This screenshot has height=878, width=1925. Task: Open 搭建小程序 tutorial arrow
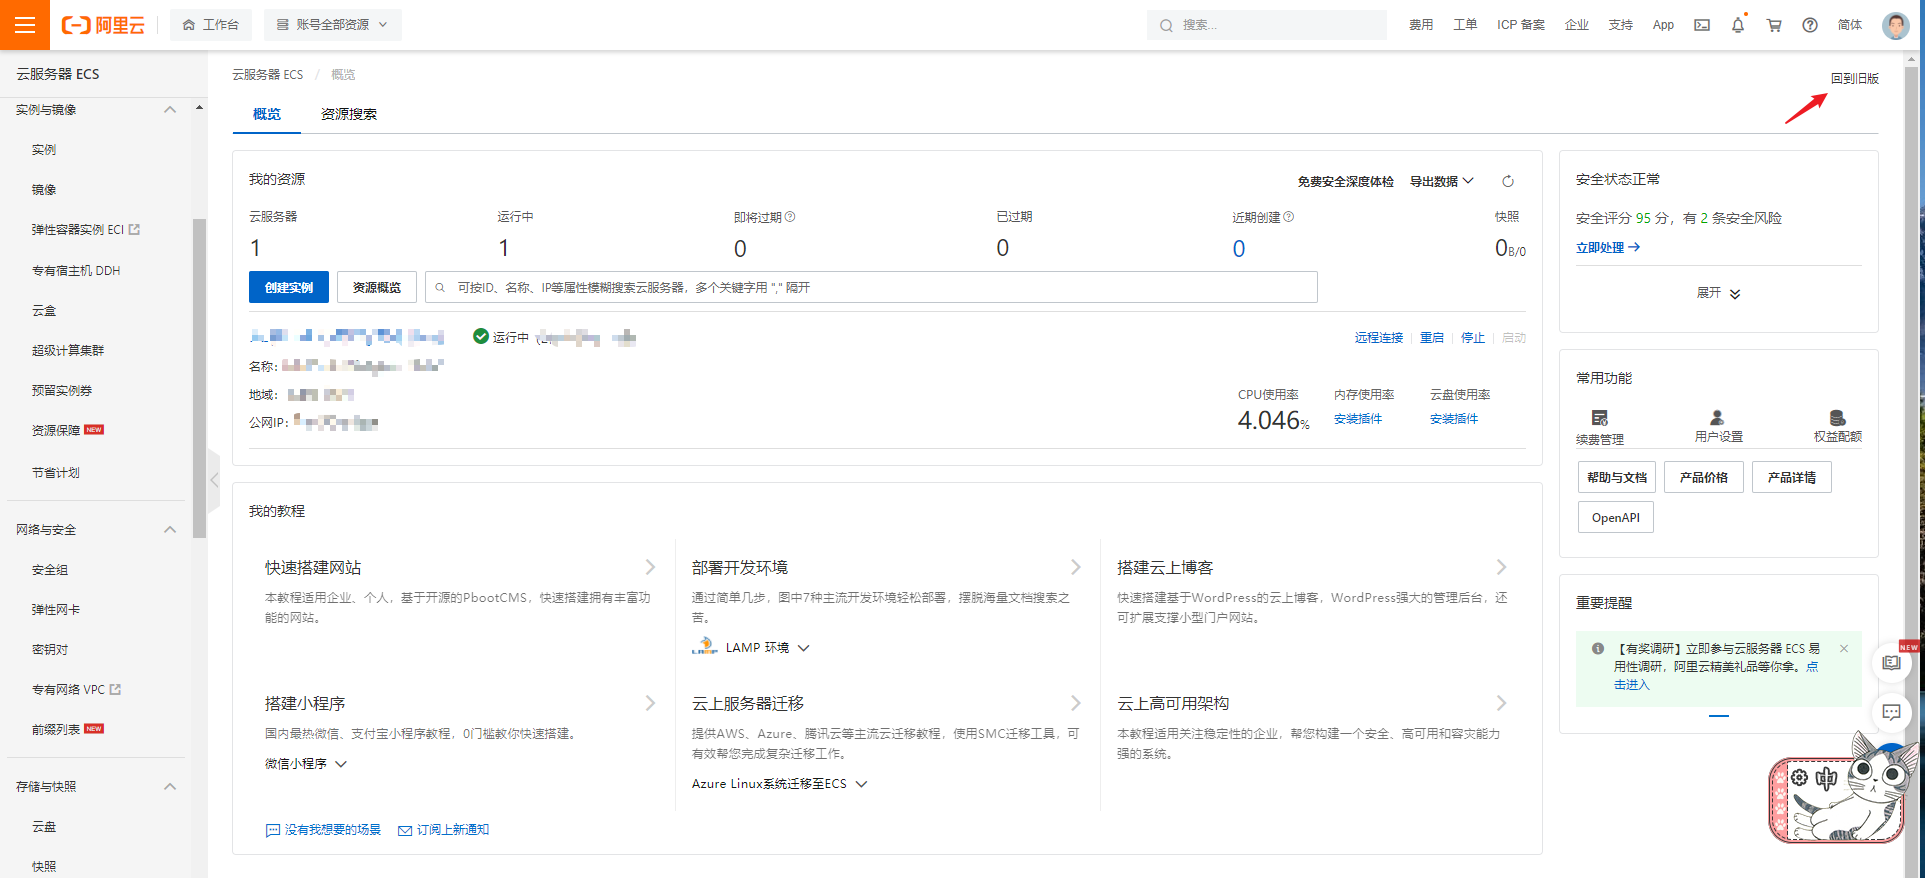650,703
